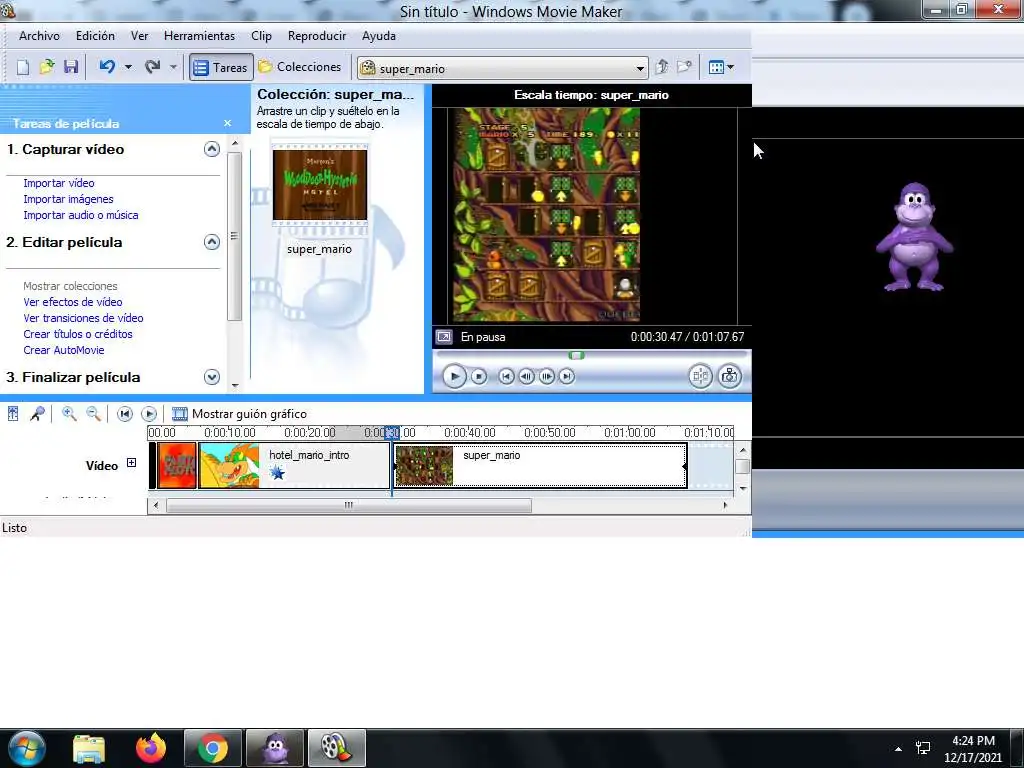Click Importar audio o música link

81,215
